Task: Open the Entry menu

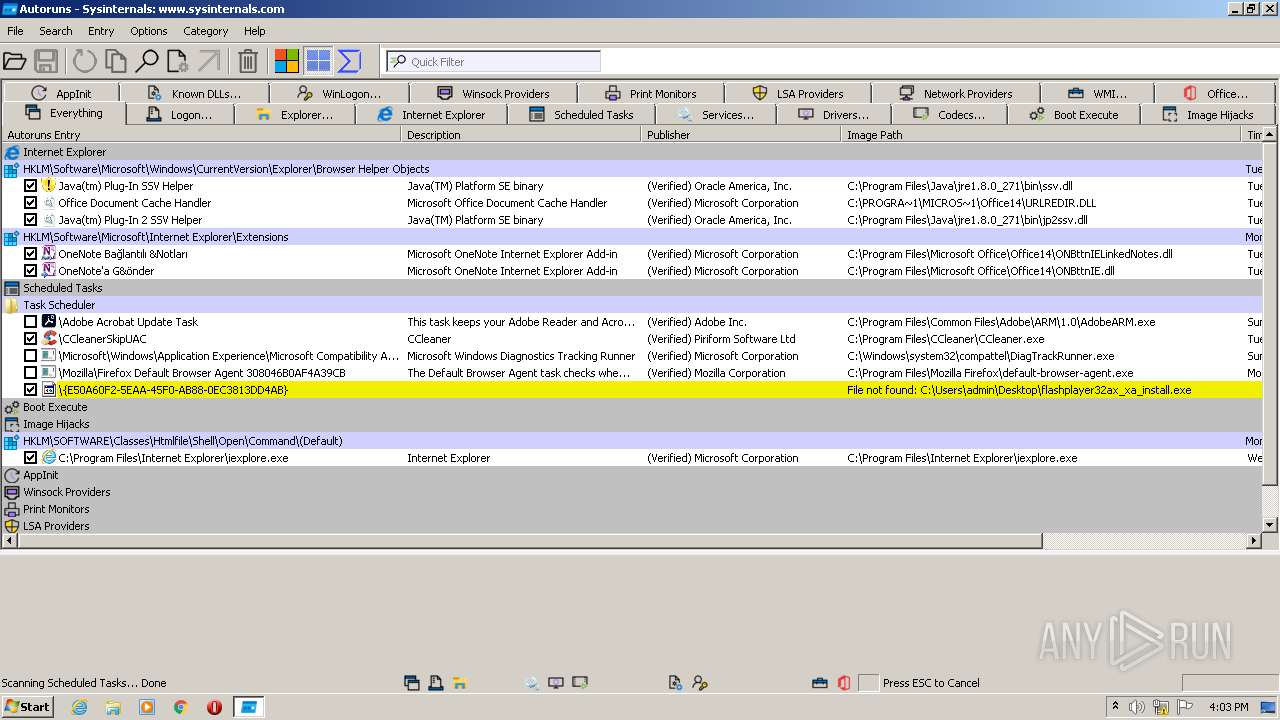Action: (x=101, y=31)
